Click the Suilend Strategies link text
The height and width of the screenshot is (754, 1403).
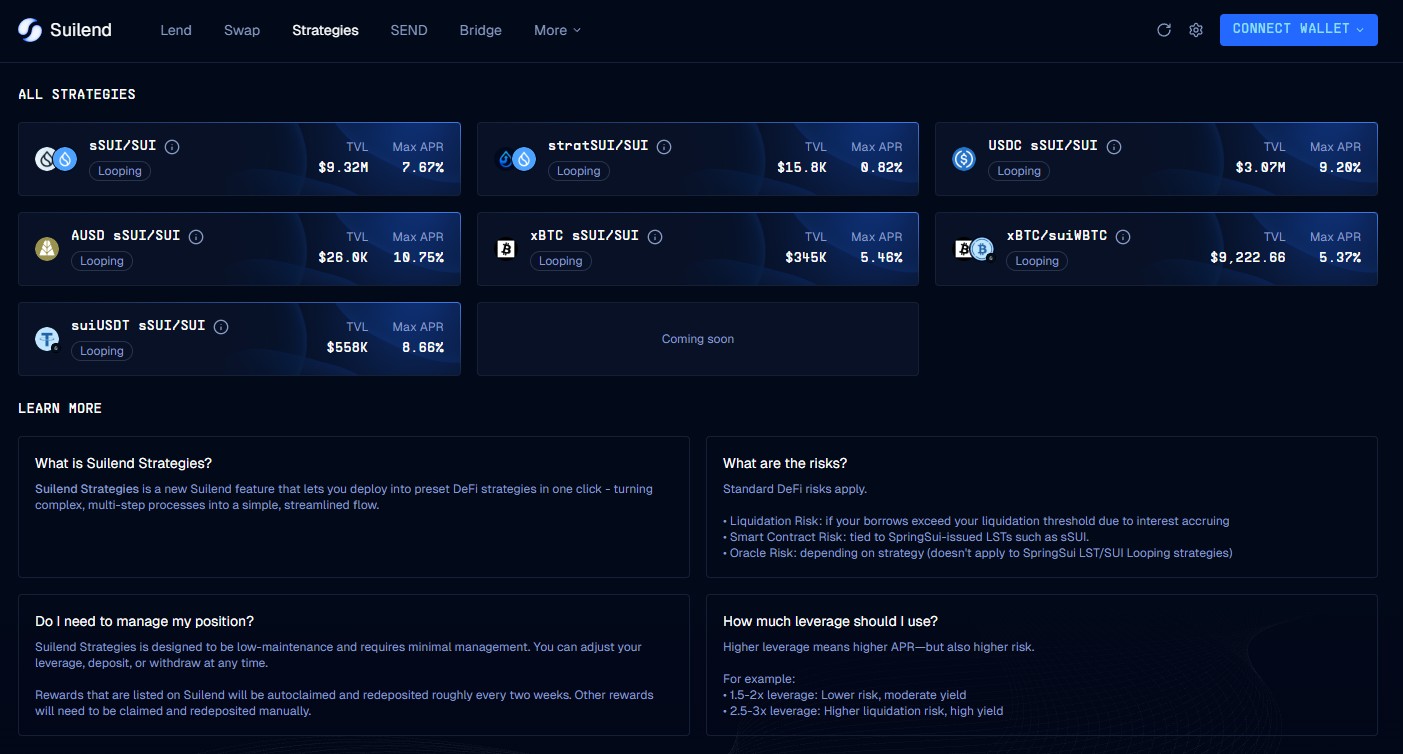(87, 489)
